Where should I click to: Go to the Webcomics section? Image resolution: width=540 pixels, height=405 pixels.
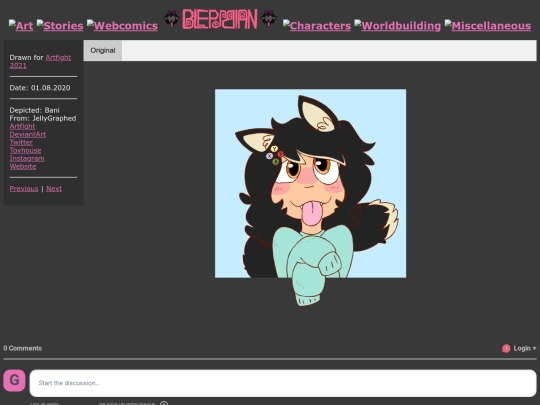(122, 25)
